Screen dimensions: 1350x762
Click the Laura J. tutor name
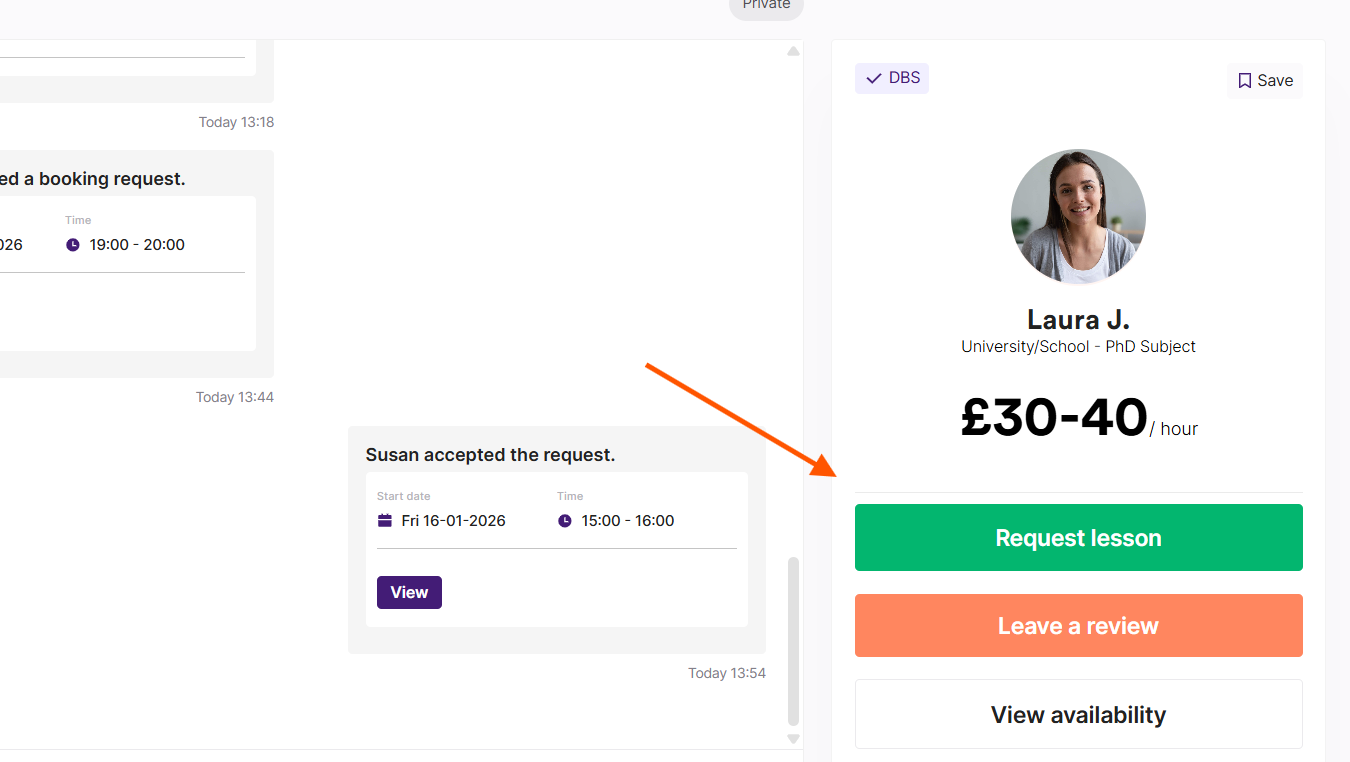1078,320
